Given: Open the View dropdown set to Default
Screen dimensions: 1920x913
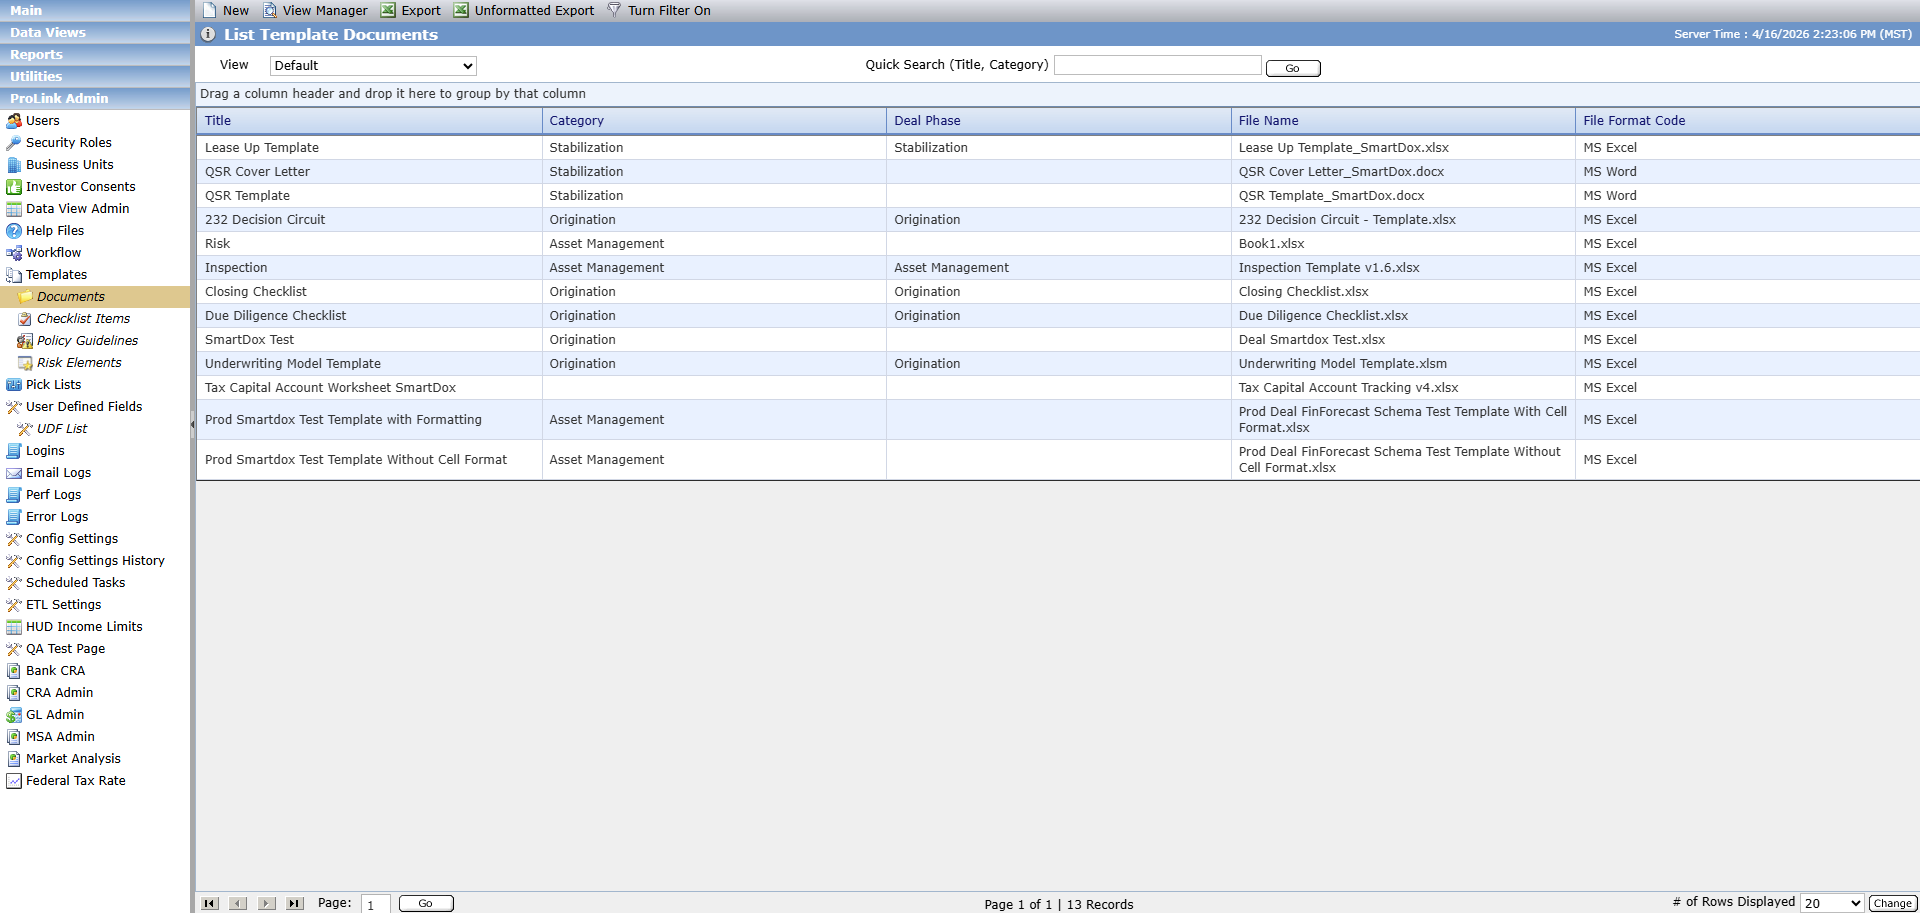Looking at the screenshot, I should tap(373, 66).
